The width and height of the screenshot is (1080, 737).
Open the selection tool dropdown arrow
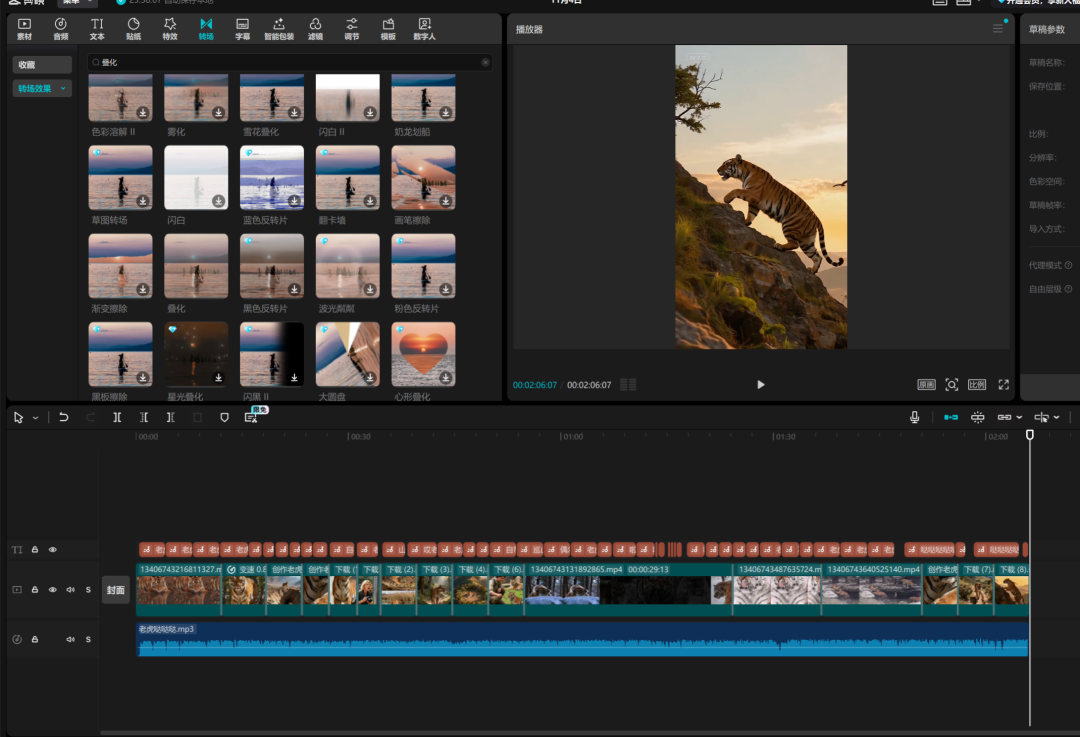point(36,418)
